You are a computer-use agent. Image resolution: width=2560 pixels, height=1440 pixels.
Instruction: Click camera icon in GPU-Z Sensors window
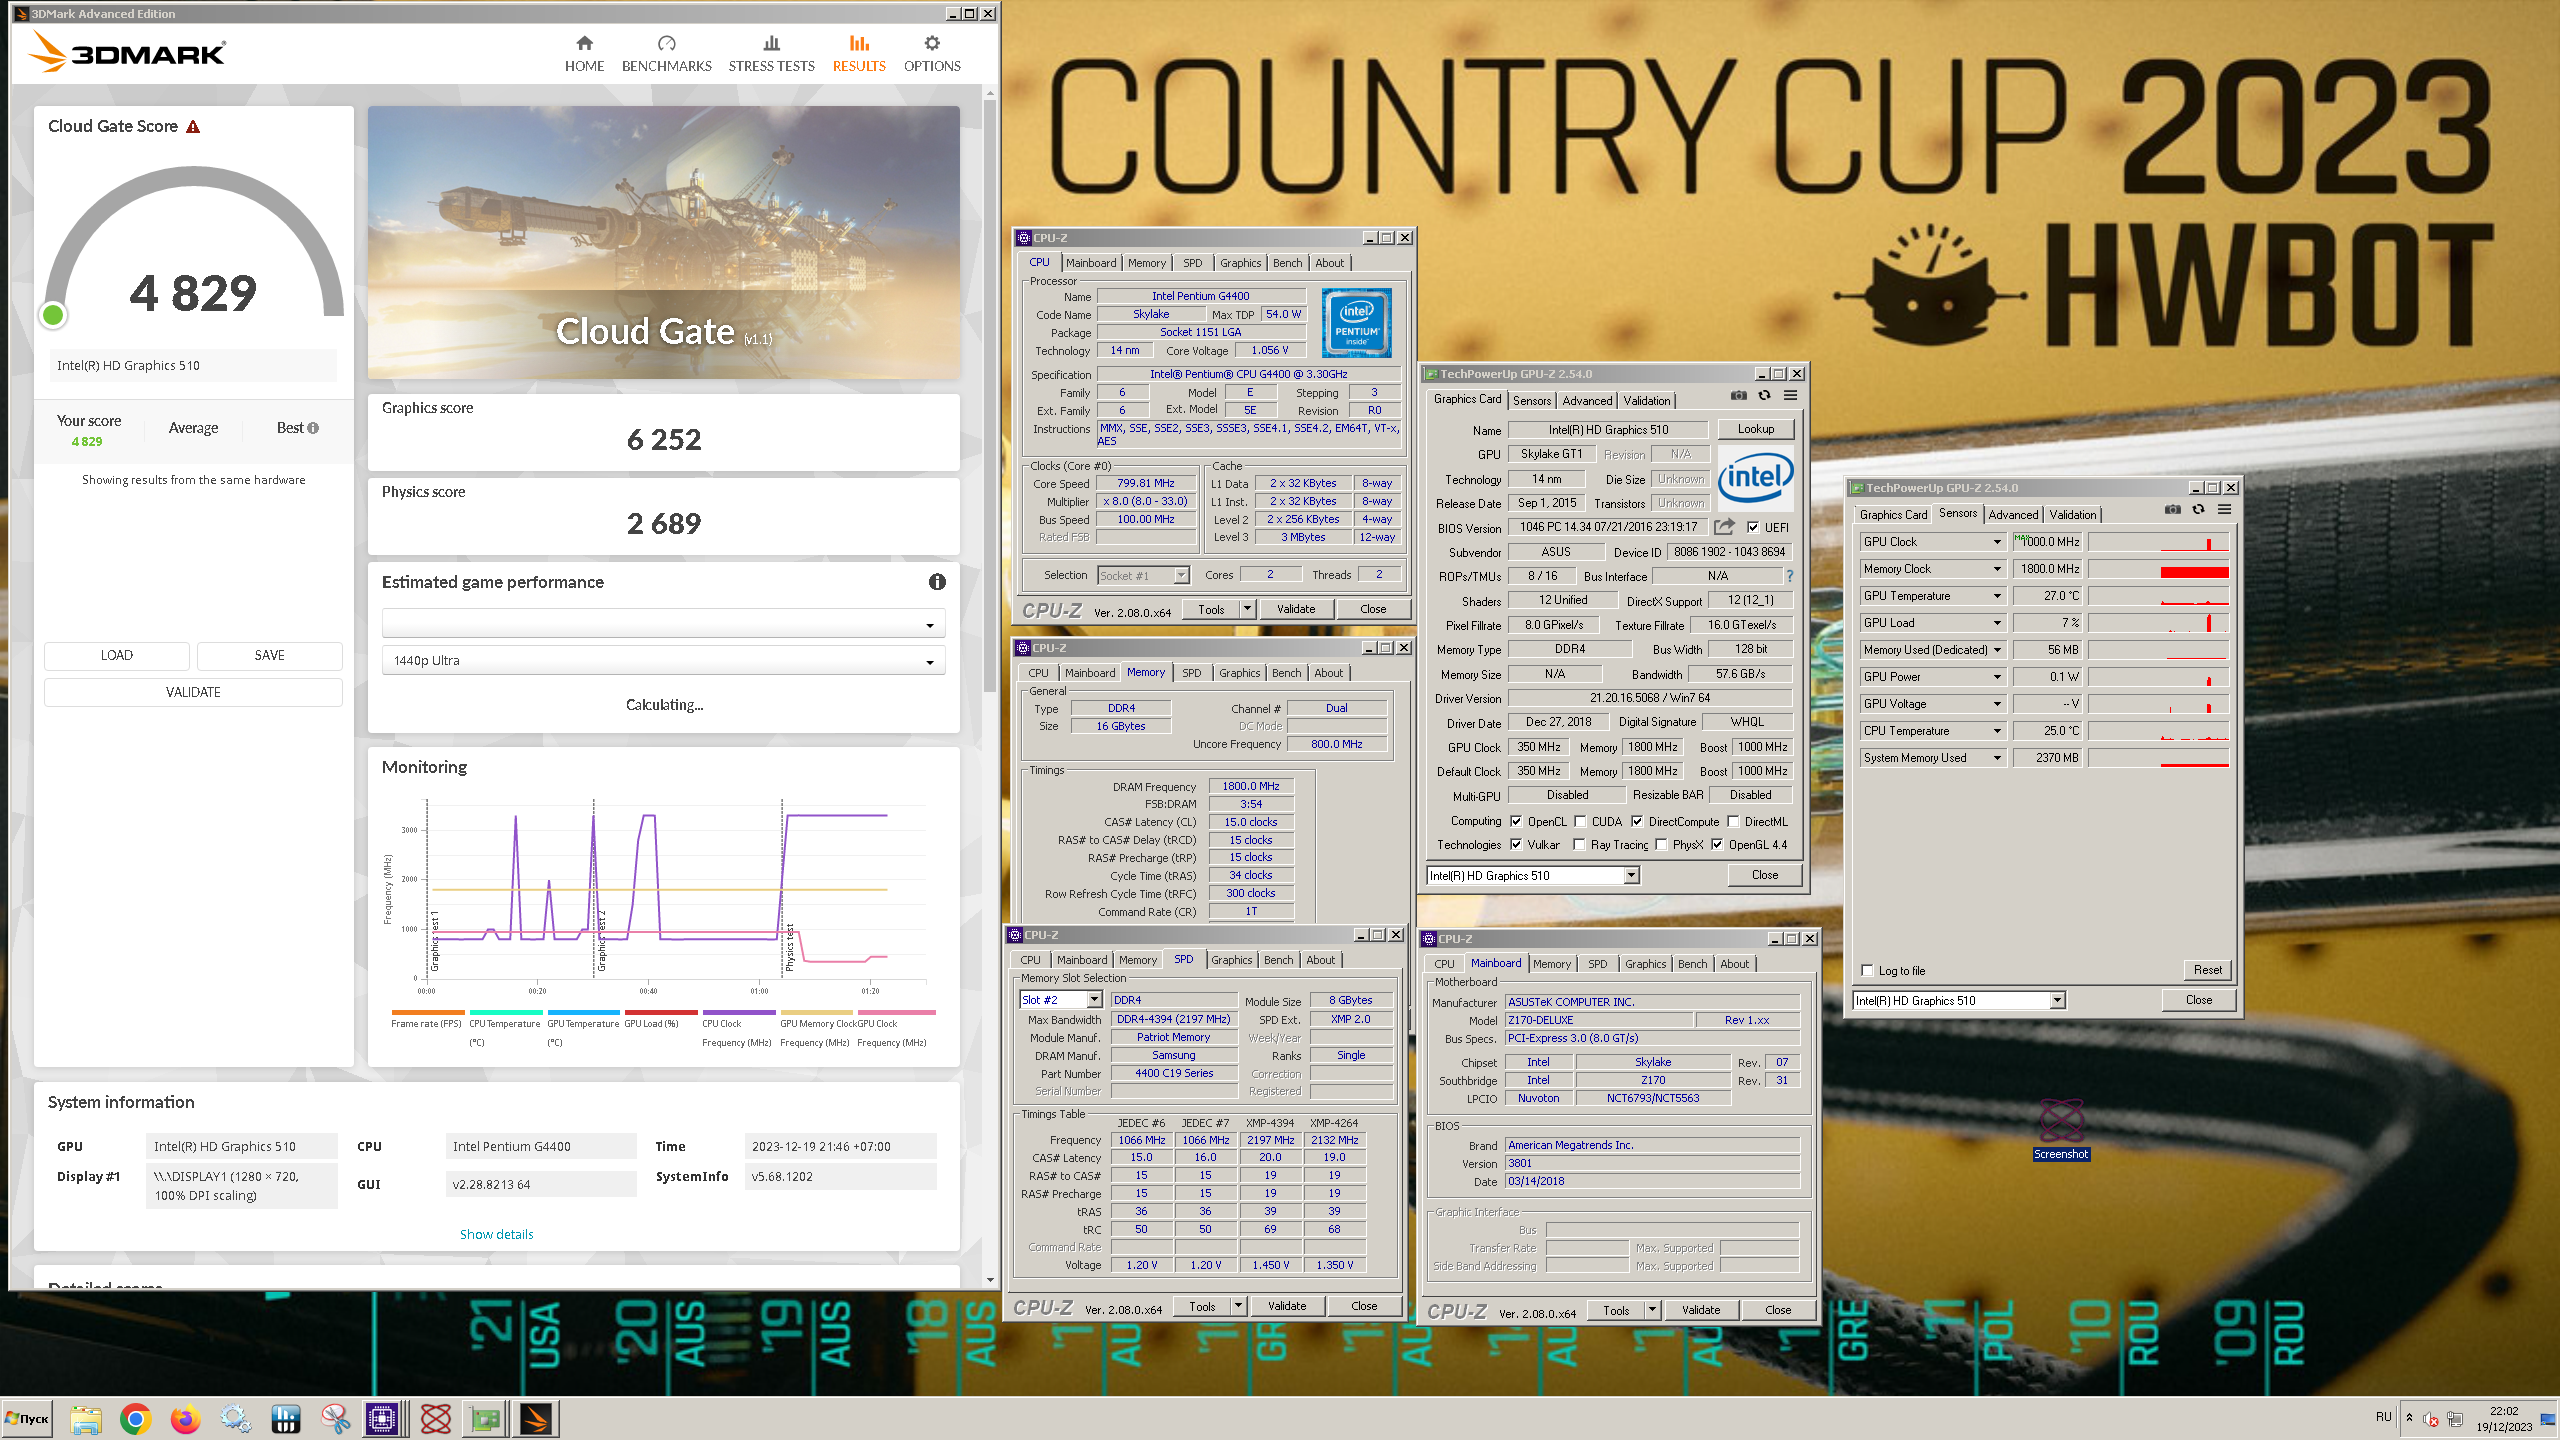coord(2173,510)
